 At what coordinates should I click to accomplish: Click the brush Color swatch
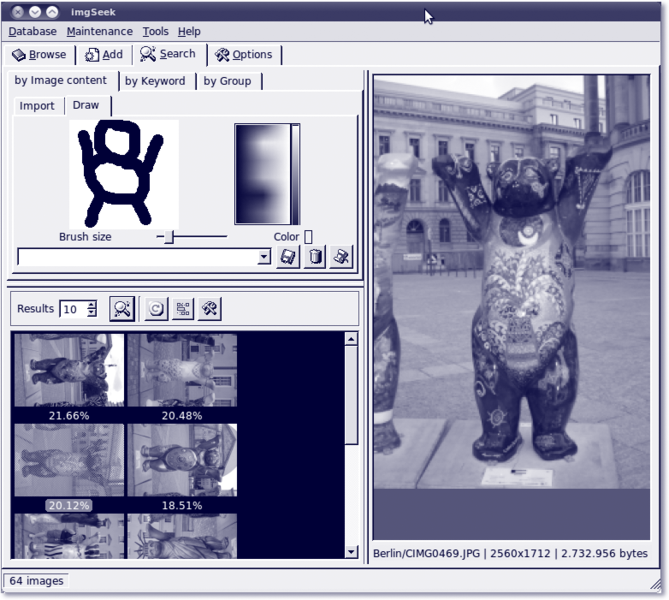[308, 237]
